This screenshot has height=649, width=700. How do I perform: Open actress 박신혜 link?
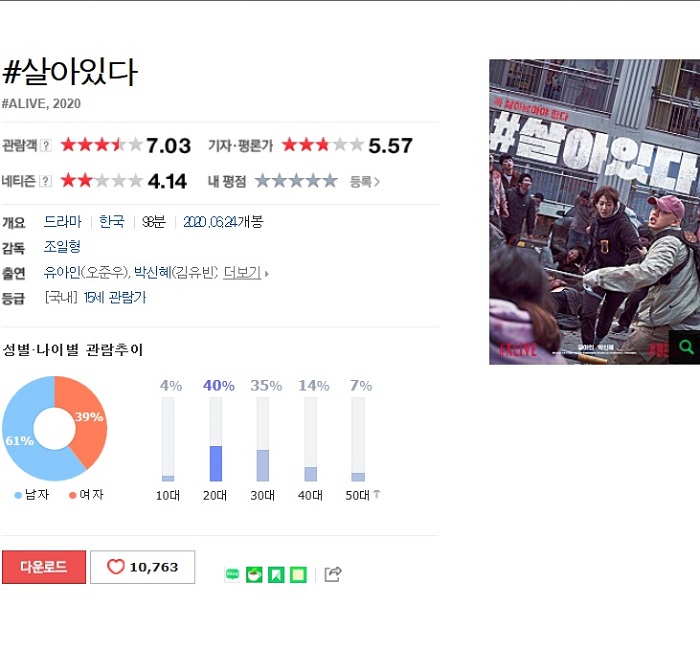click(x=152, y=272)
